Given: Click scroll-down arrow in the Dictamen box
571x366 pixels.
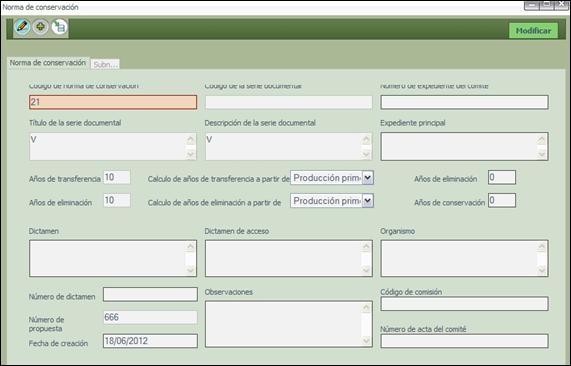Looking at the screenshot, I should (191, 270).
